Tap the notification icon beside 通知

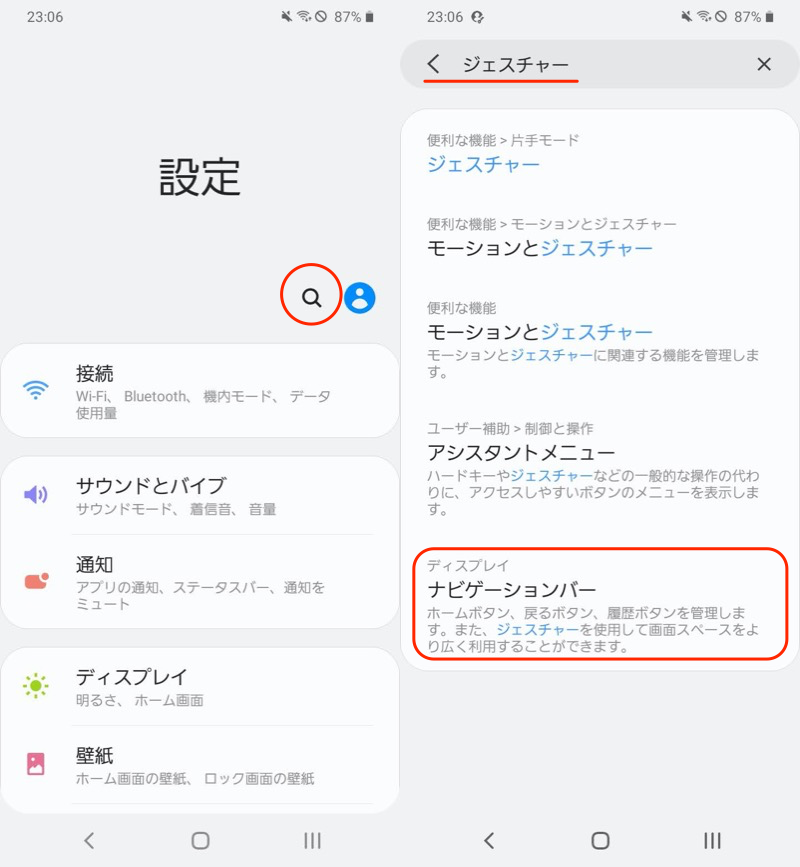coord(36,580)
